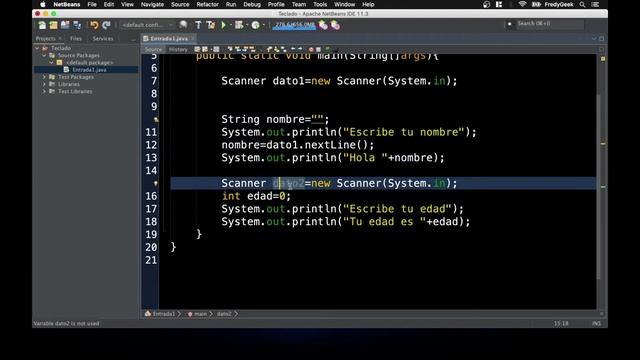Switch to the History view button
This screenshot has width=640, height=360.
178,49
